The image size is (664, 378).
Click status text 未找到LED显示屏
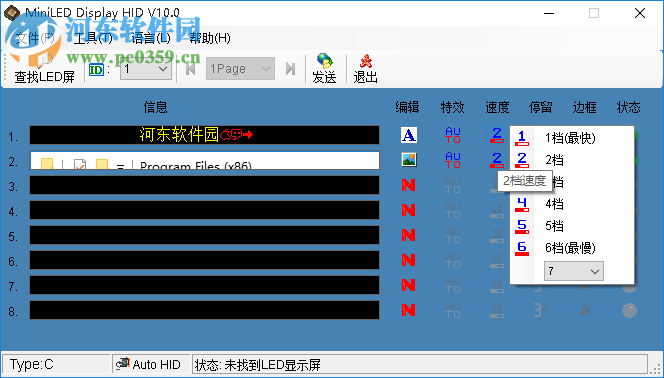point(272,364)
